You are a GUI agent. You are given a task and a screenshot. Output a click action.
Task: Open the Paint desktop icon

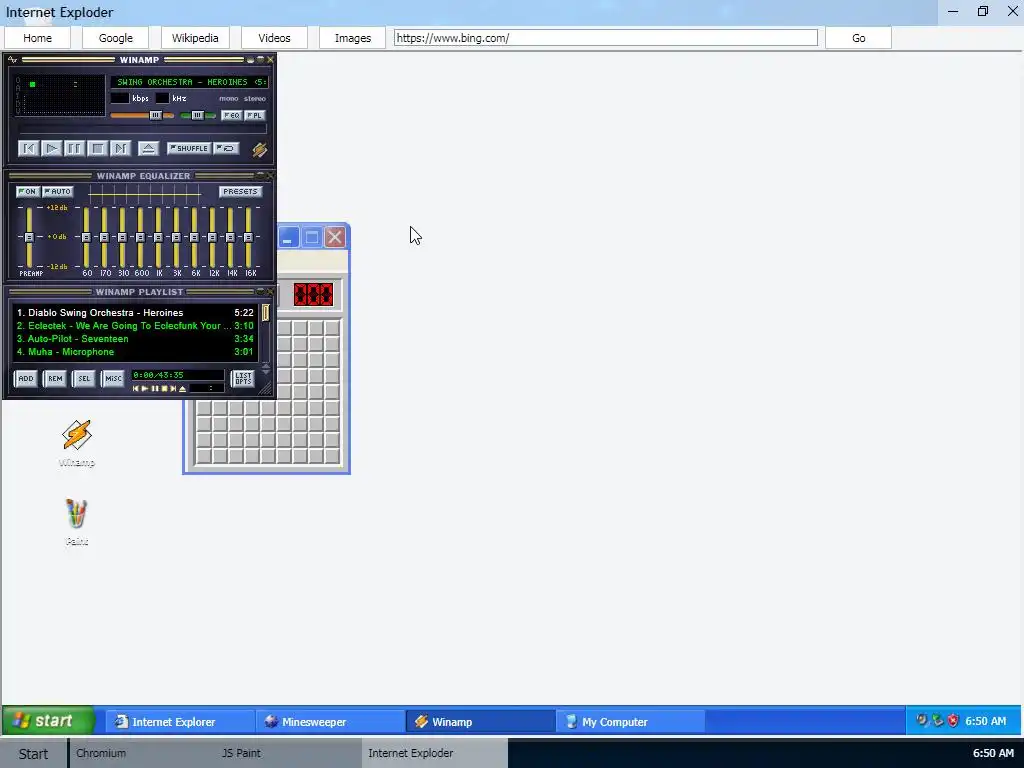tap(77, 522)
